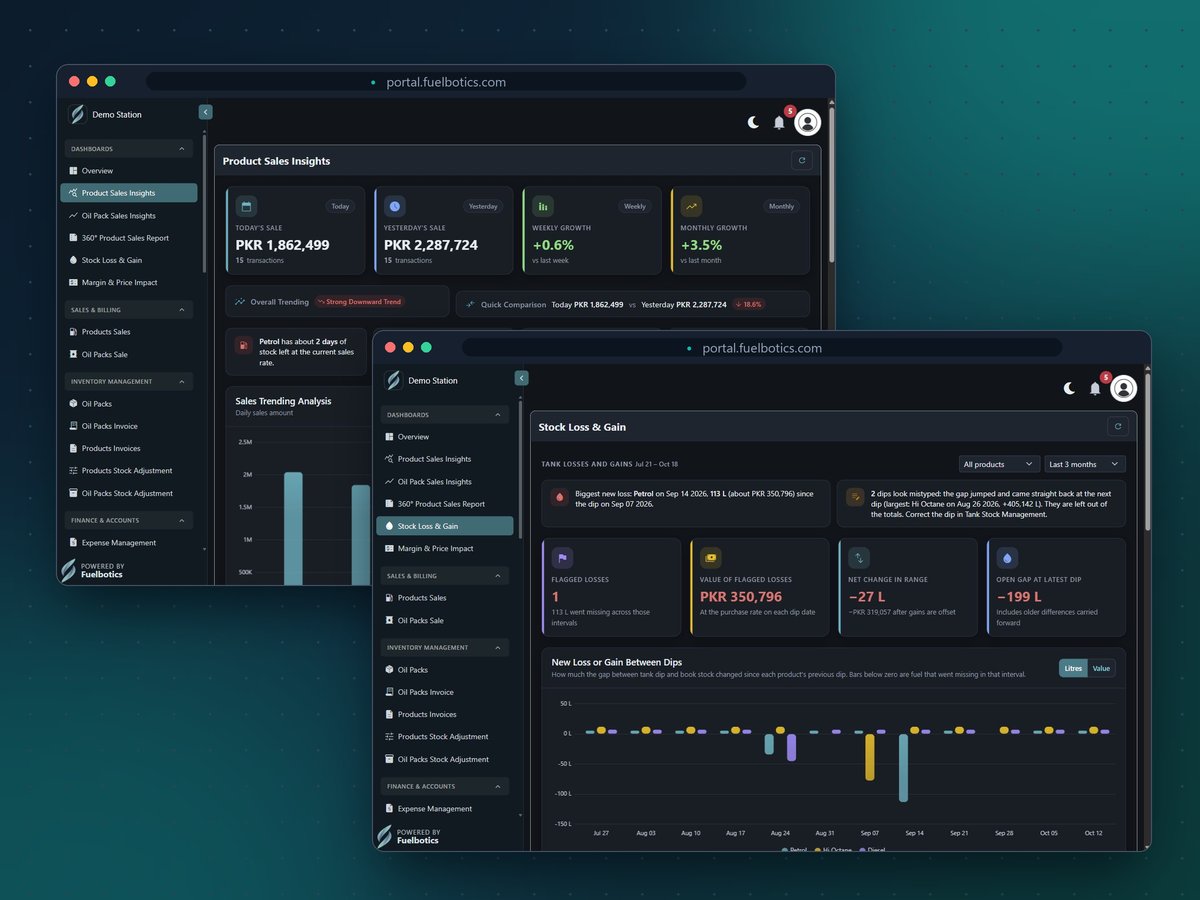Click Yesterday's Sale clock icon in back window
Viewport: 1200px width, 900px height.
coord(395,206)
